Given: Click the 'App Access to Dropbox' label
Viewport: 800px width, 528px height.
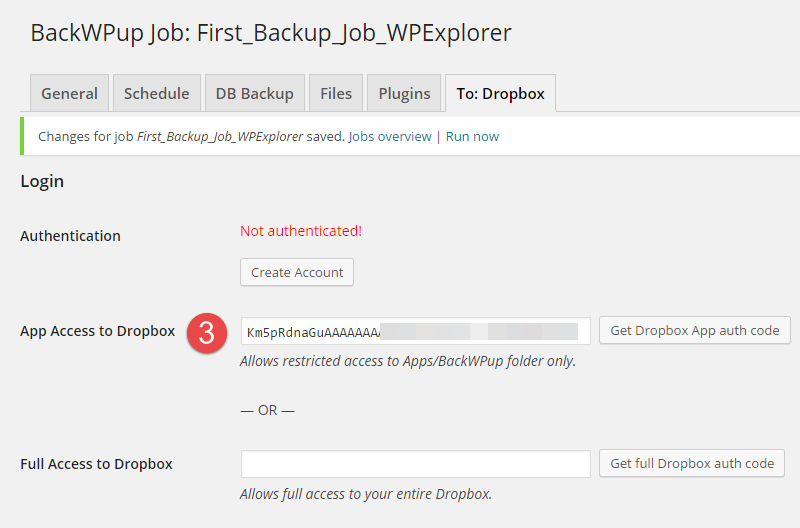Looking at the screenshot, I should tap(97, 331).
